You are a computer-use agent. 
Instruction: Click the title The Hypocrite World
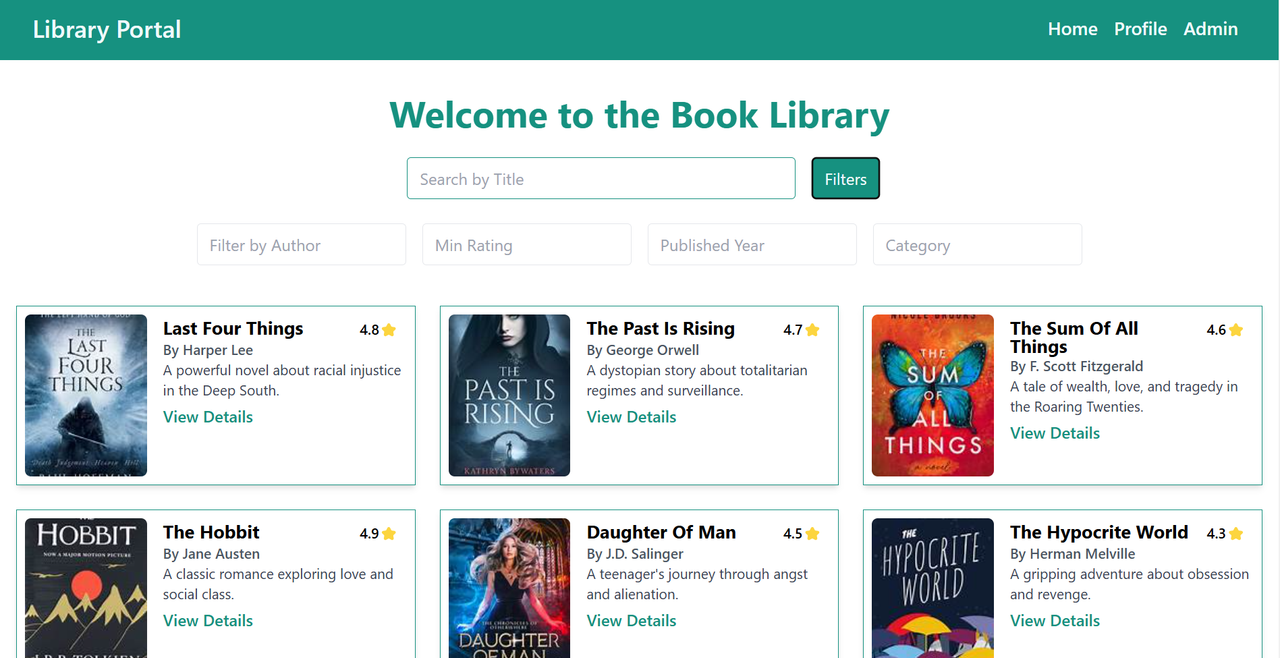coord(1099,533)
